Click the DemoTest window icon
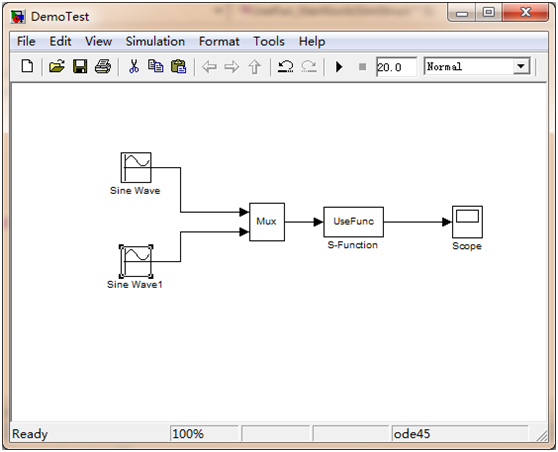558x452 pixels. click(x=18, y=17)
